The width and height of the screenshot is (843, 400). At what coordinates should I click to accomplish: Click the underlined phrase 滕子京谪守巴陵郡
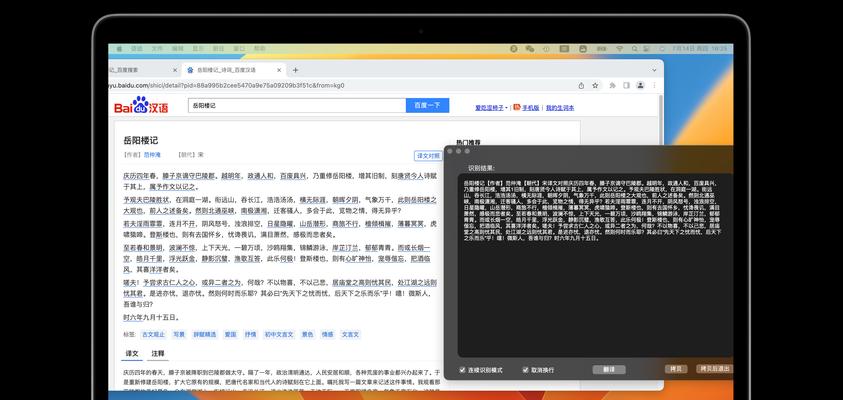189,176
